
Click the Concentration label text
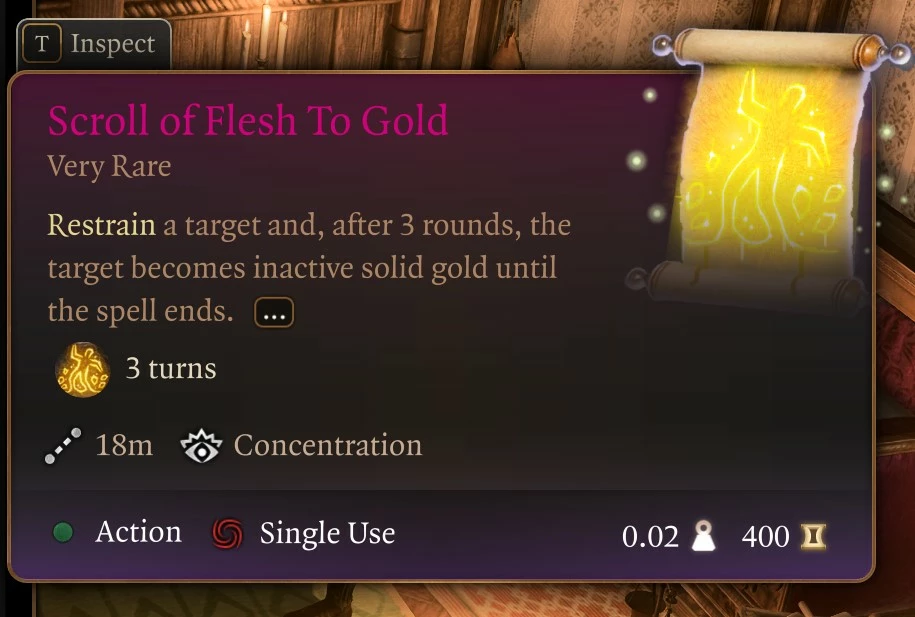(x=328, y=445)
